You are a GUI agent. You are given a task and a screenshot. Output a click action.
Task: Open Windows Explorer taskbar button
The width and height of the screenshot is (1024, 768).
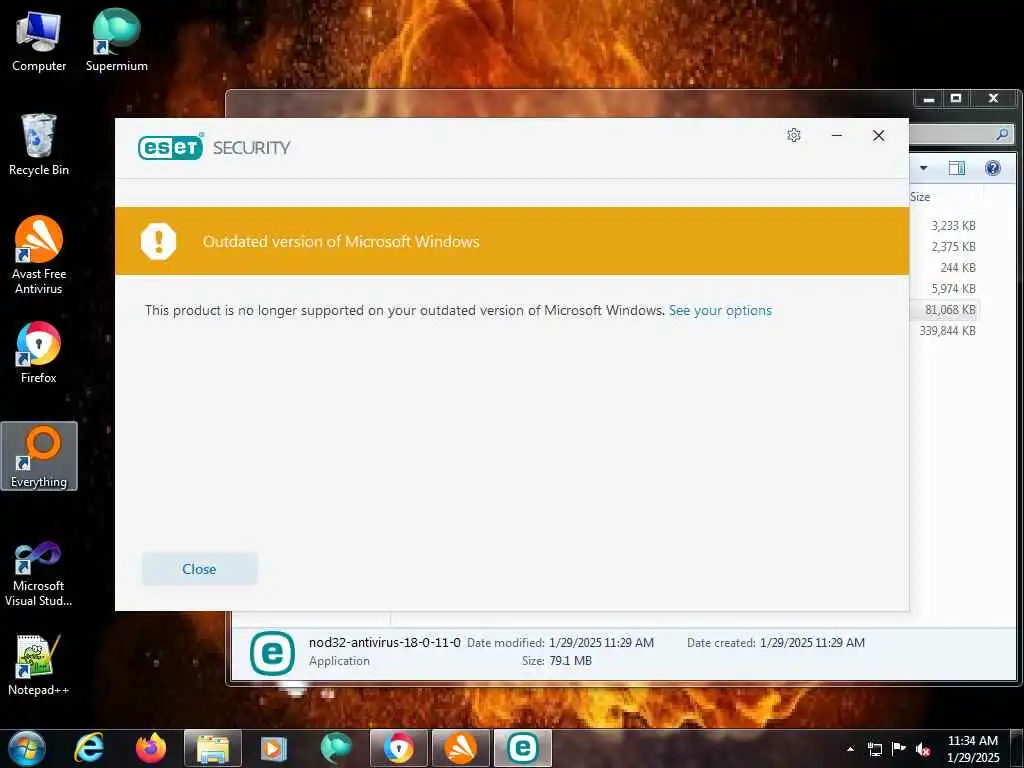213,748
